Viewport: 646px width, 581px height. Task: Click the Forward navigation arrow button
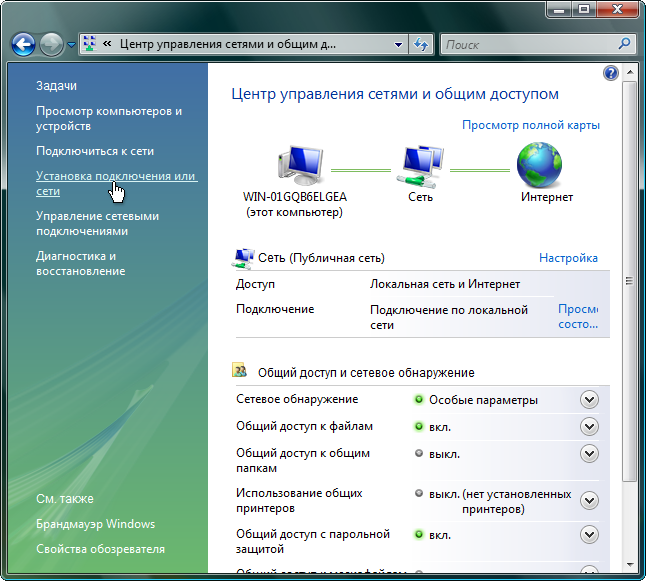(51, 44)
